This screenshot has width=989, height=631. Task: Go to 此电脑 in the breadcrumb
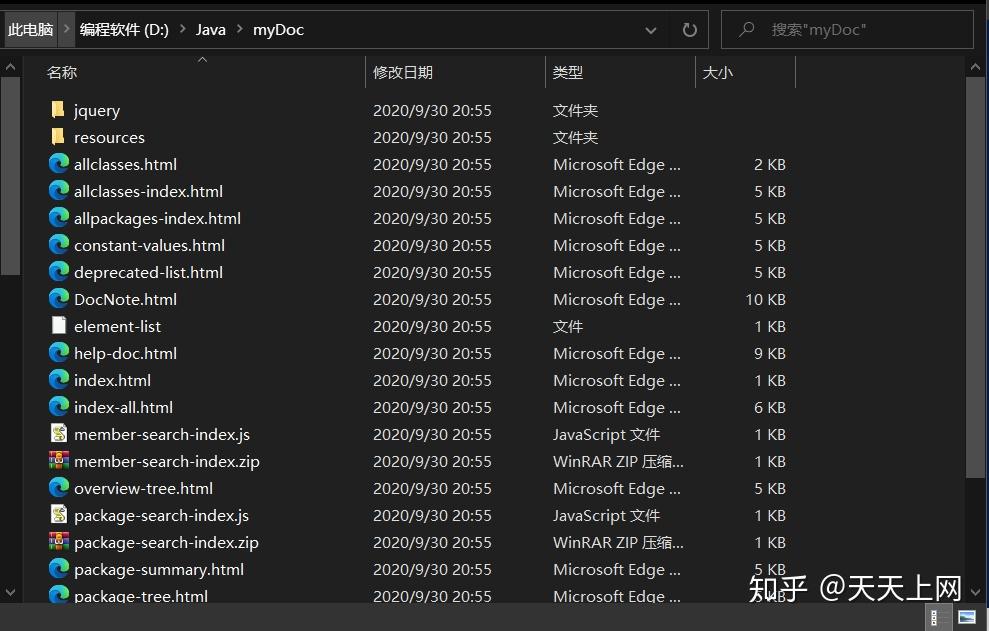(30, 30)
